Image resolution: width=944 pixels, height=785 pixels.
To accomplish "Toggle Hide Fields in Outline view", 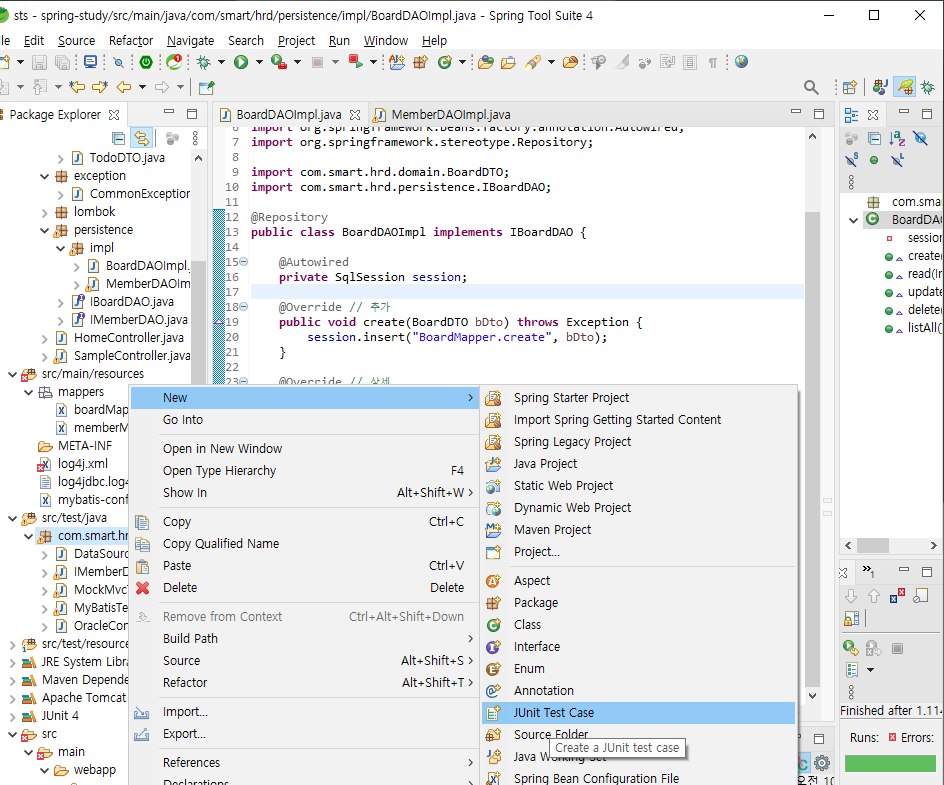I will pos(921,138).
